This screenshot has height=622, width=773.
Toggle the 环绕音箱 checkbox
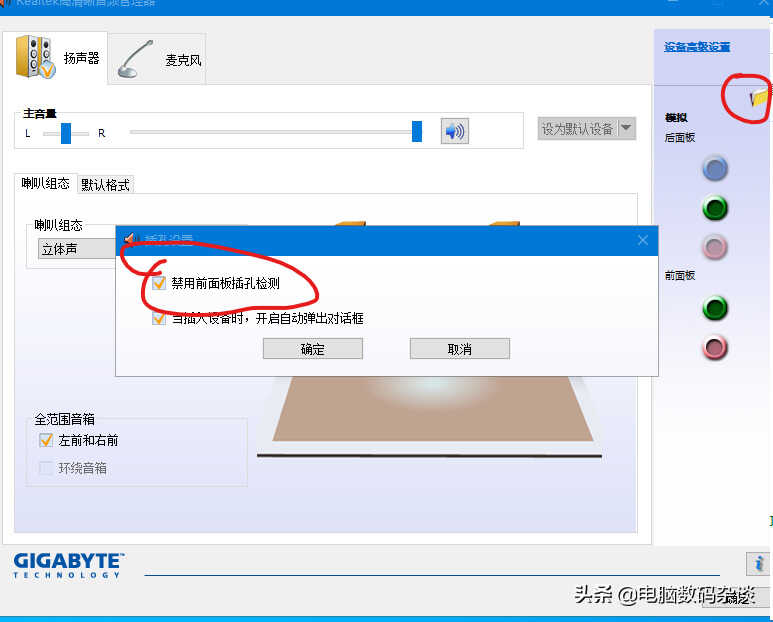click(x=46, y=468)
